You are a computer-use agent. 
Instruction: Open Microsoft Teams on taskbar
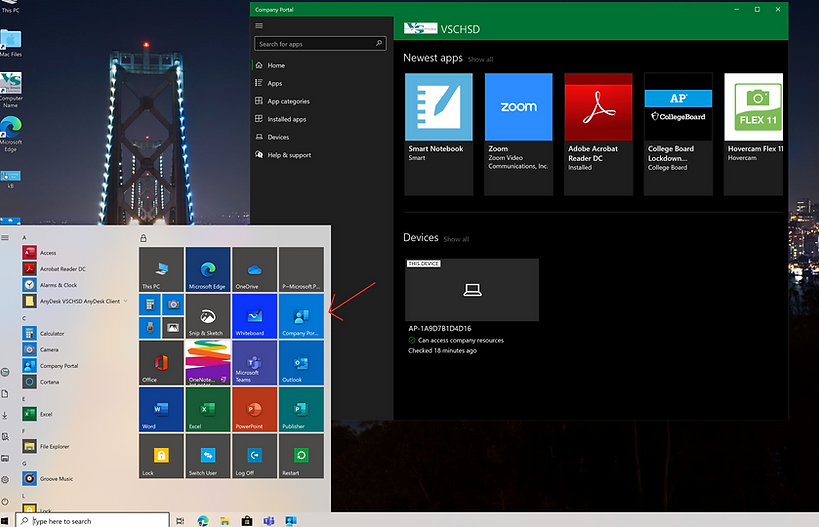coord(269,521)
